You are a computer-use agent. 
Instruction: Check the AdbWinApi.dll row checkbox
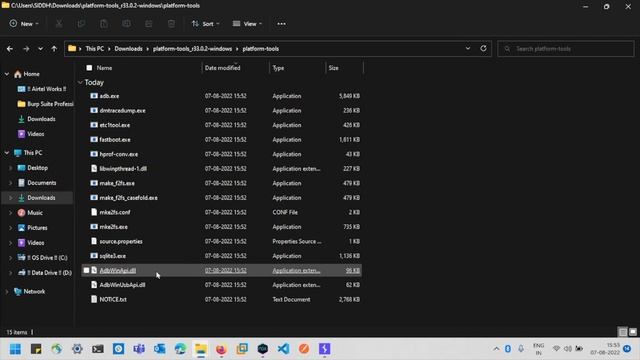(86, 270)
